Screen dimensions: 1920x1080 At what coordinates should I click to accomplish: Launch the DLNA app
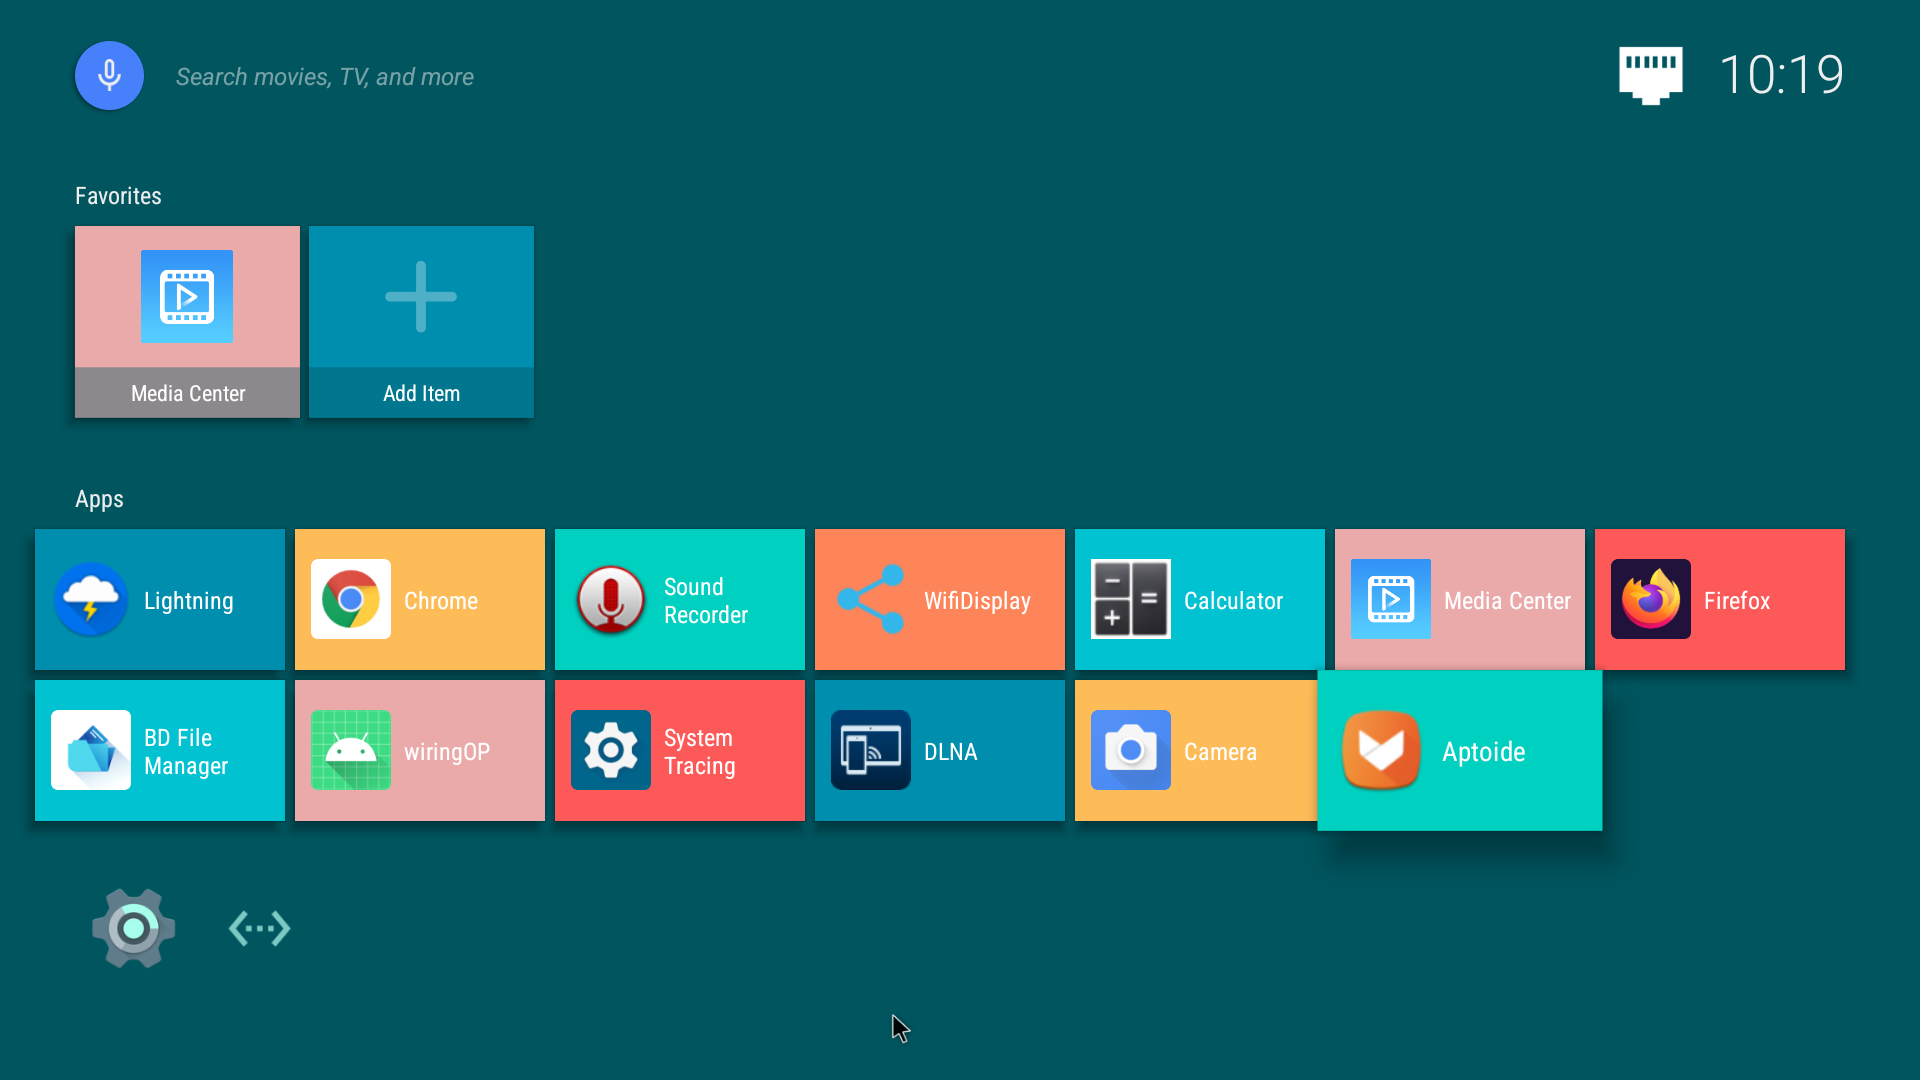point(940,751)
